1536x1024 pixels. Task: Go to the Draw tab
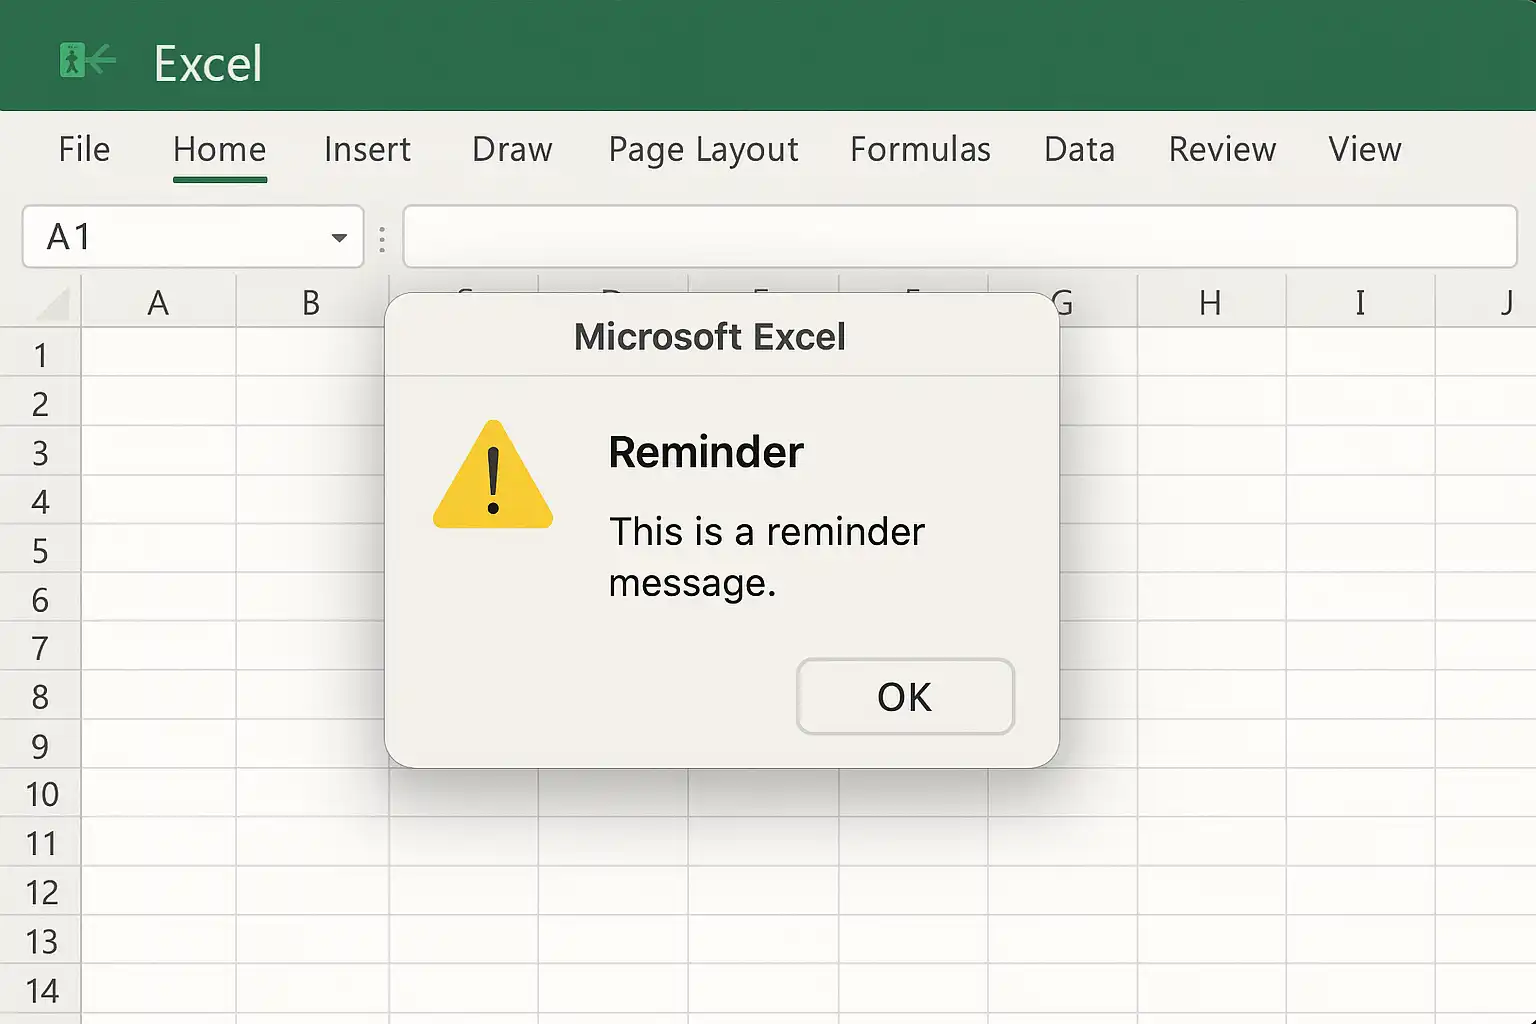[x=512, y=150]
